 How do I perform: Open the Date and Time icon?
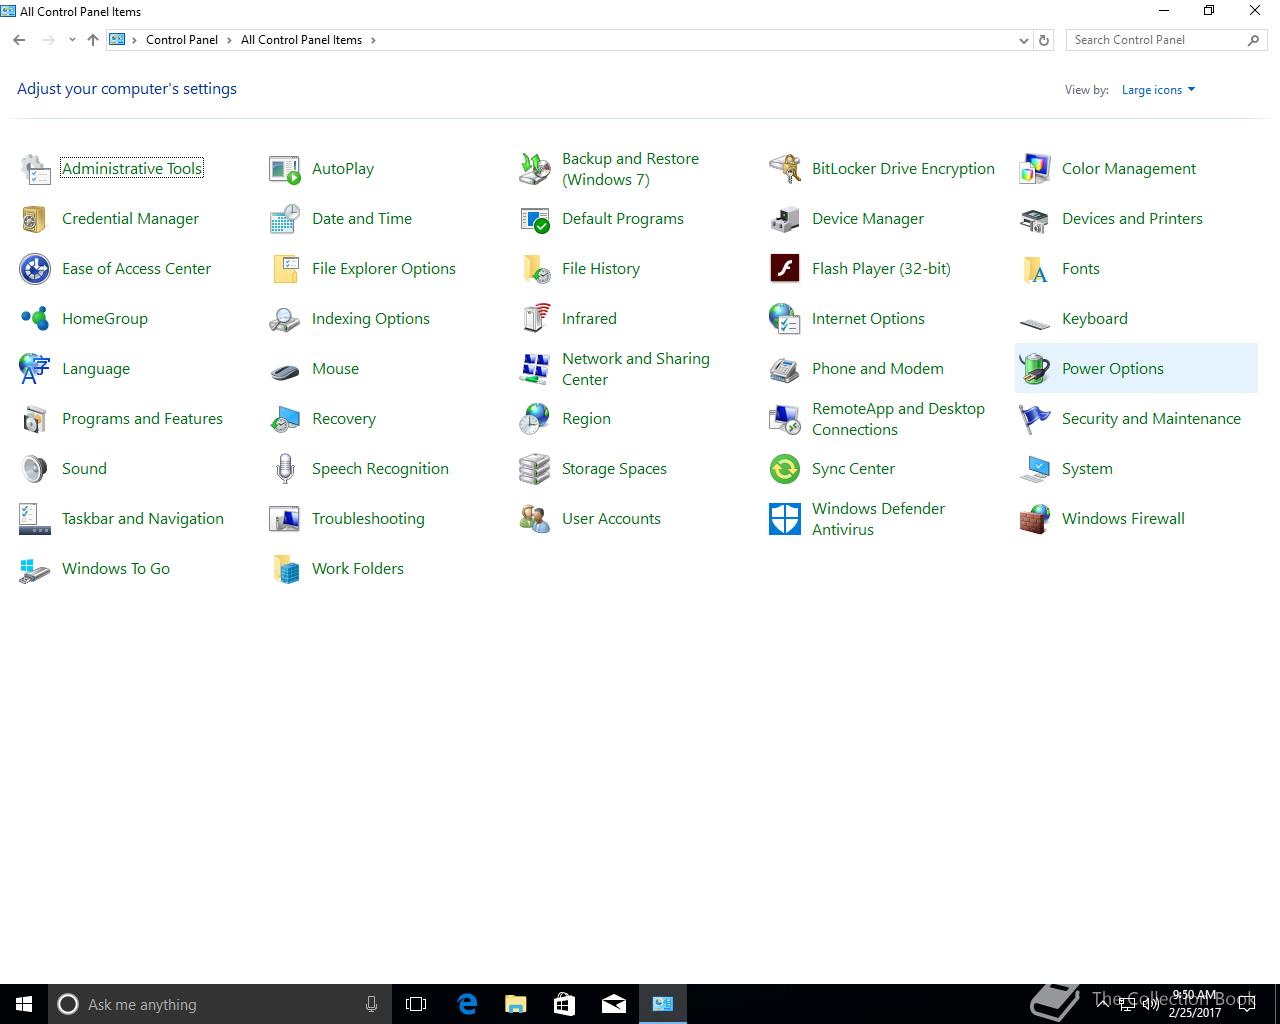[285, 219]
